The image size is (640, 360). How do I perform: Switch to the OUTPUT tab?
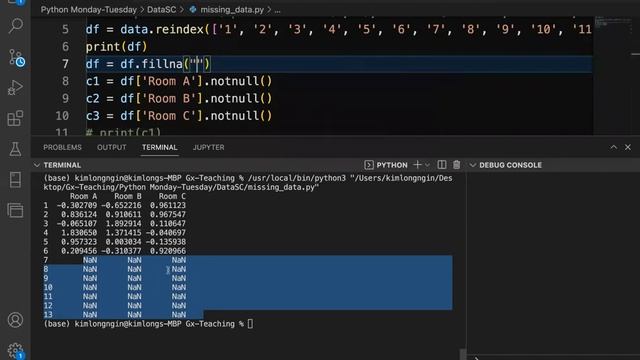111,147
